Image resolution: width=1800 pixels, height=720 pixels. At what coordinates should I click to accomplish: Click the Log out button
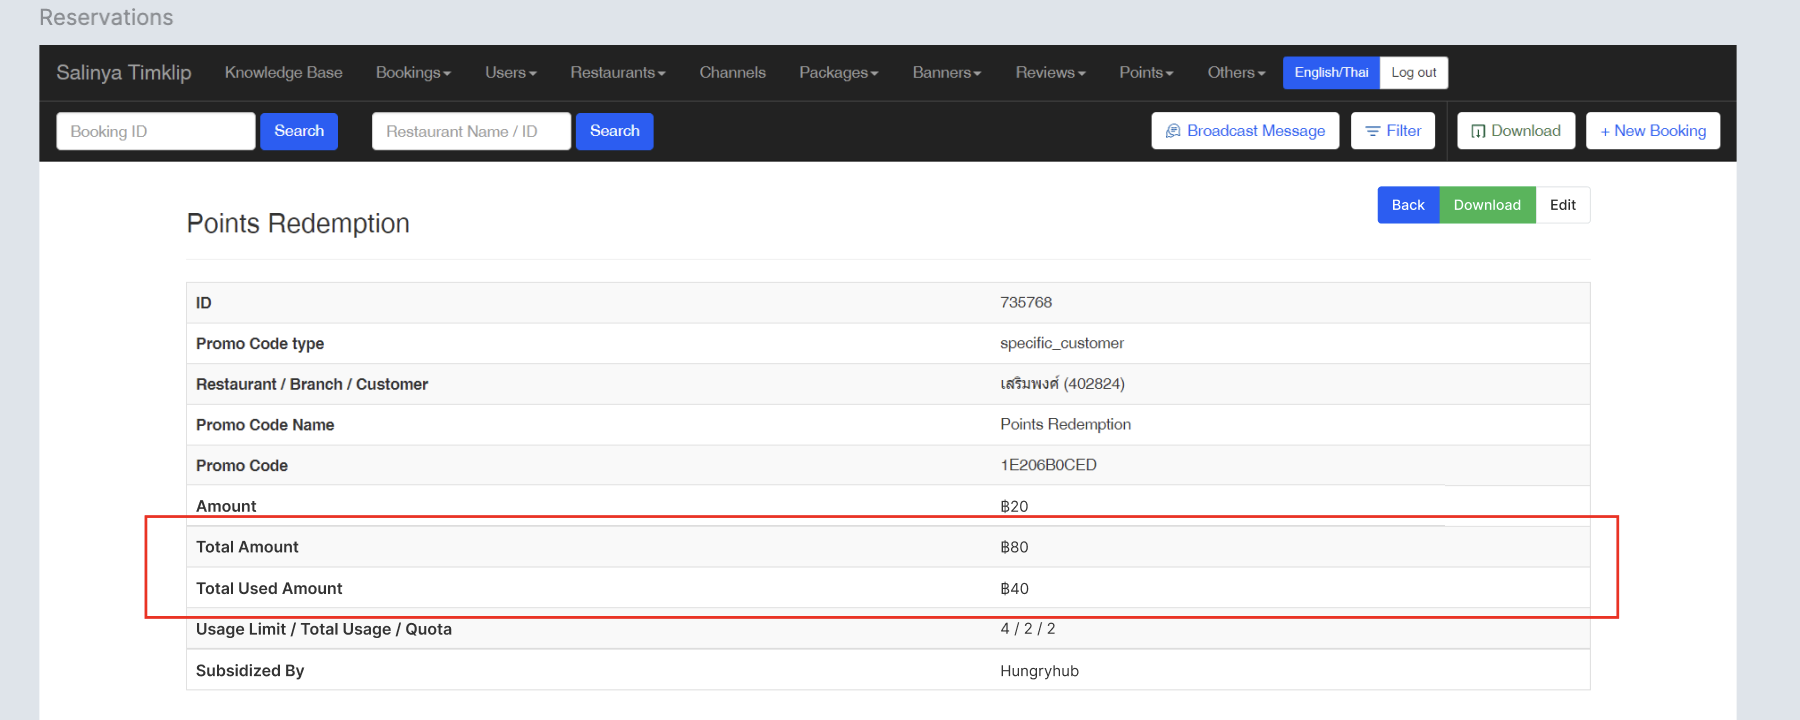(1413, 73)
